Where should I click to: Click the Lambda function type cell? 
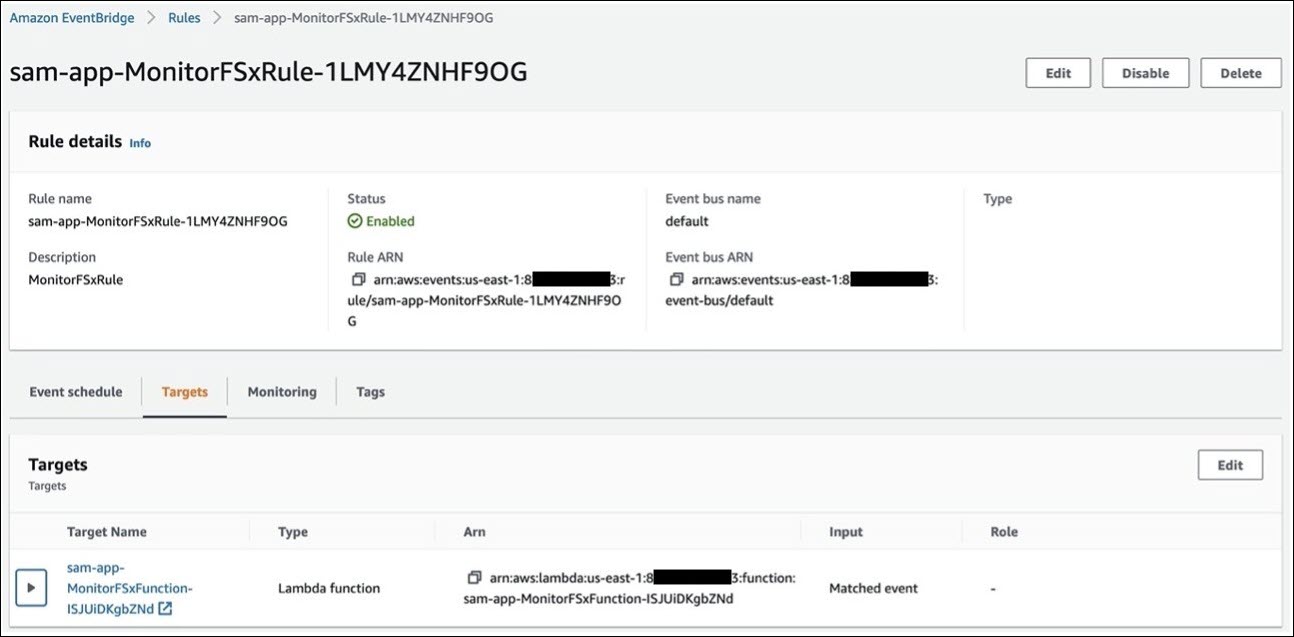click(329, 588)
